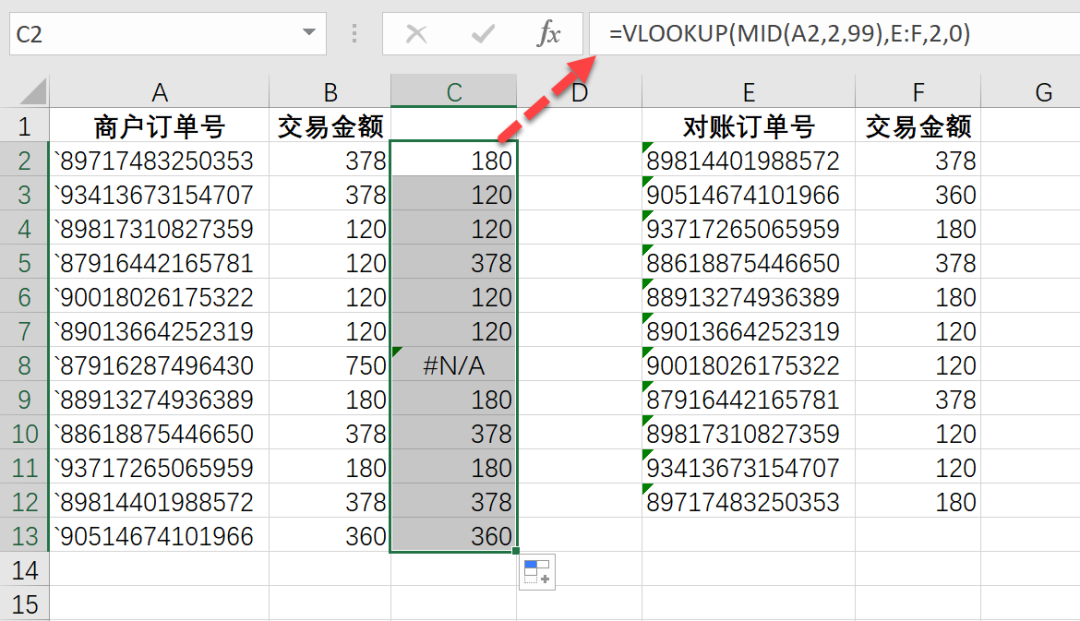Click the Enter checkmark icon in formula bar
This screenshot has height=621, width=1080.
point(482,33)
